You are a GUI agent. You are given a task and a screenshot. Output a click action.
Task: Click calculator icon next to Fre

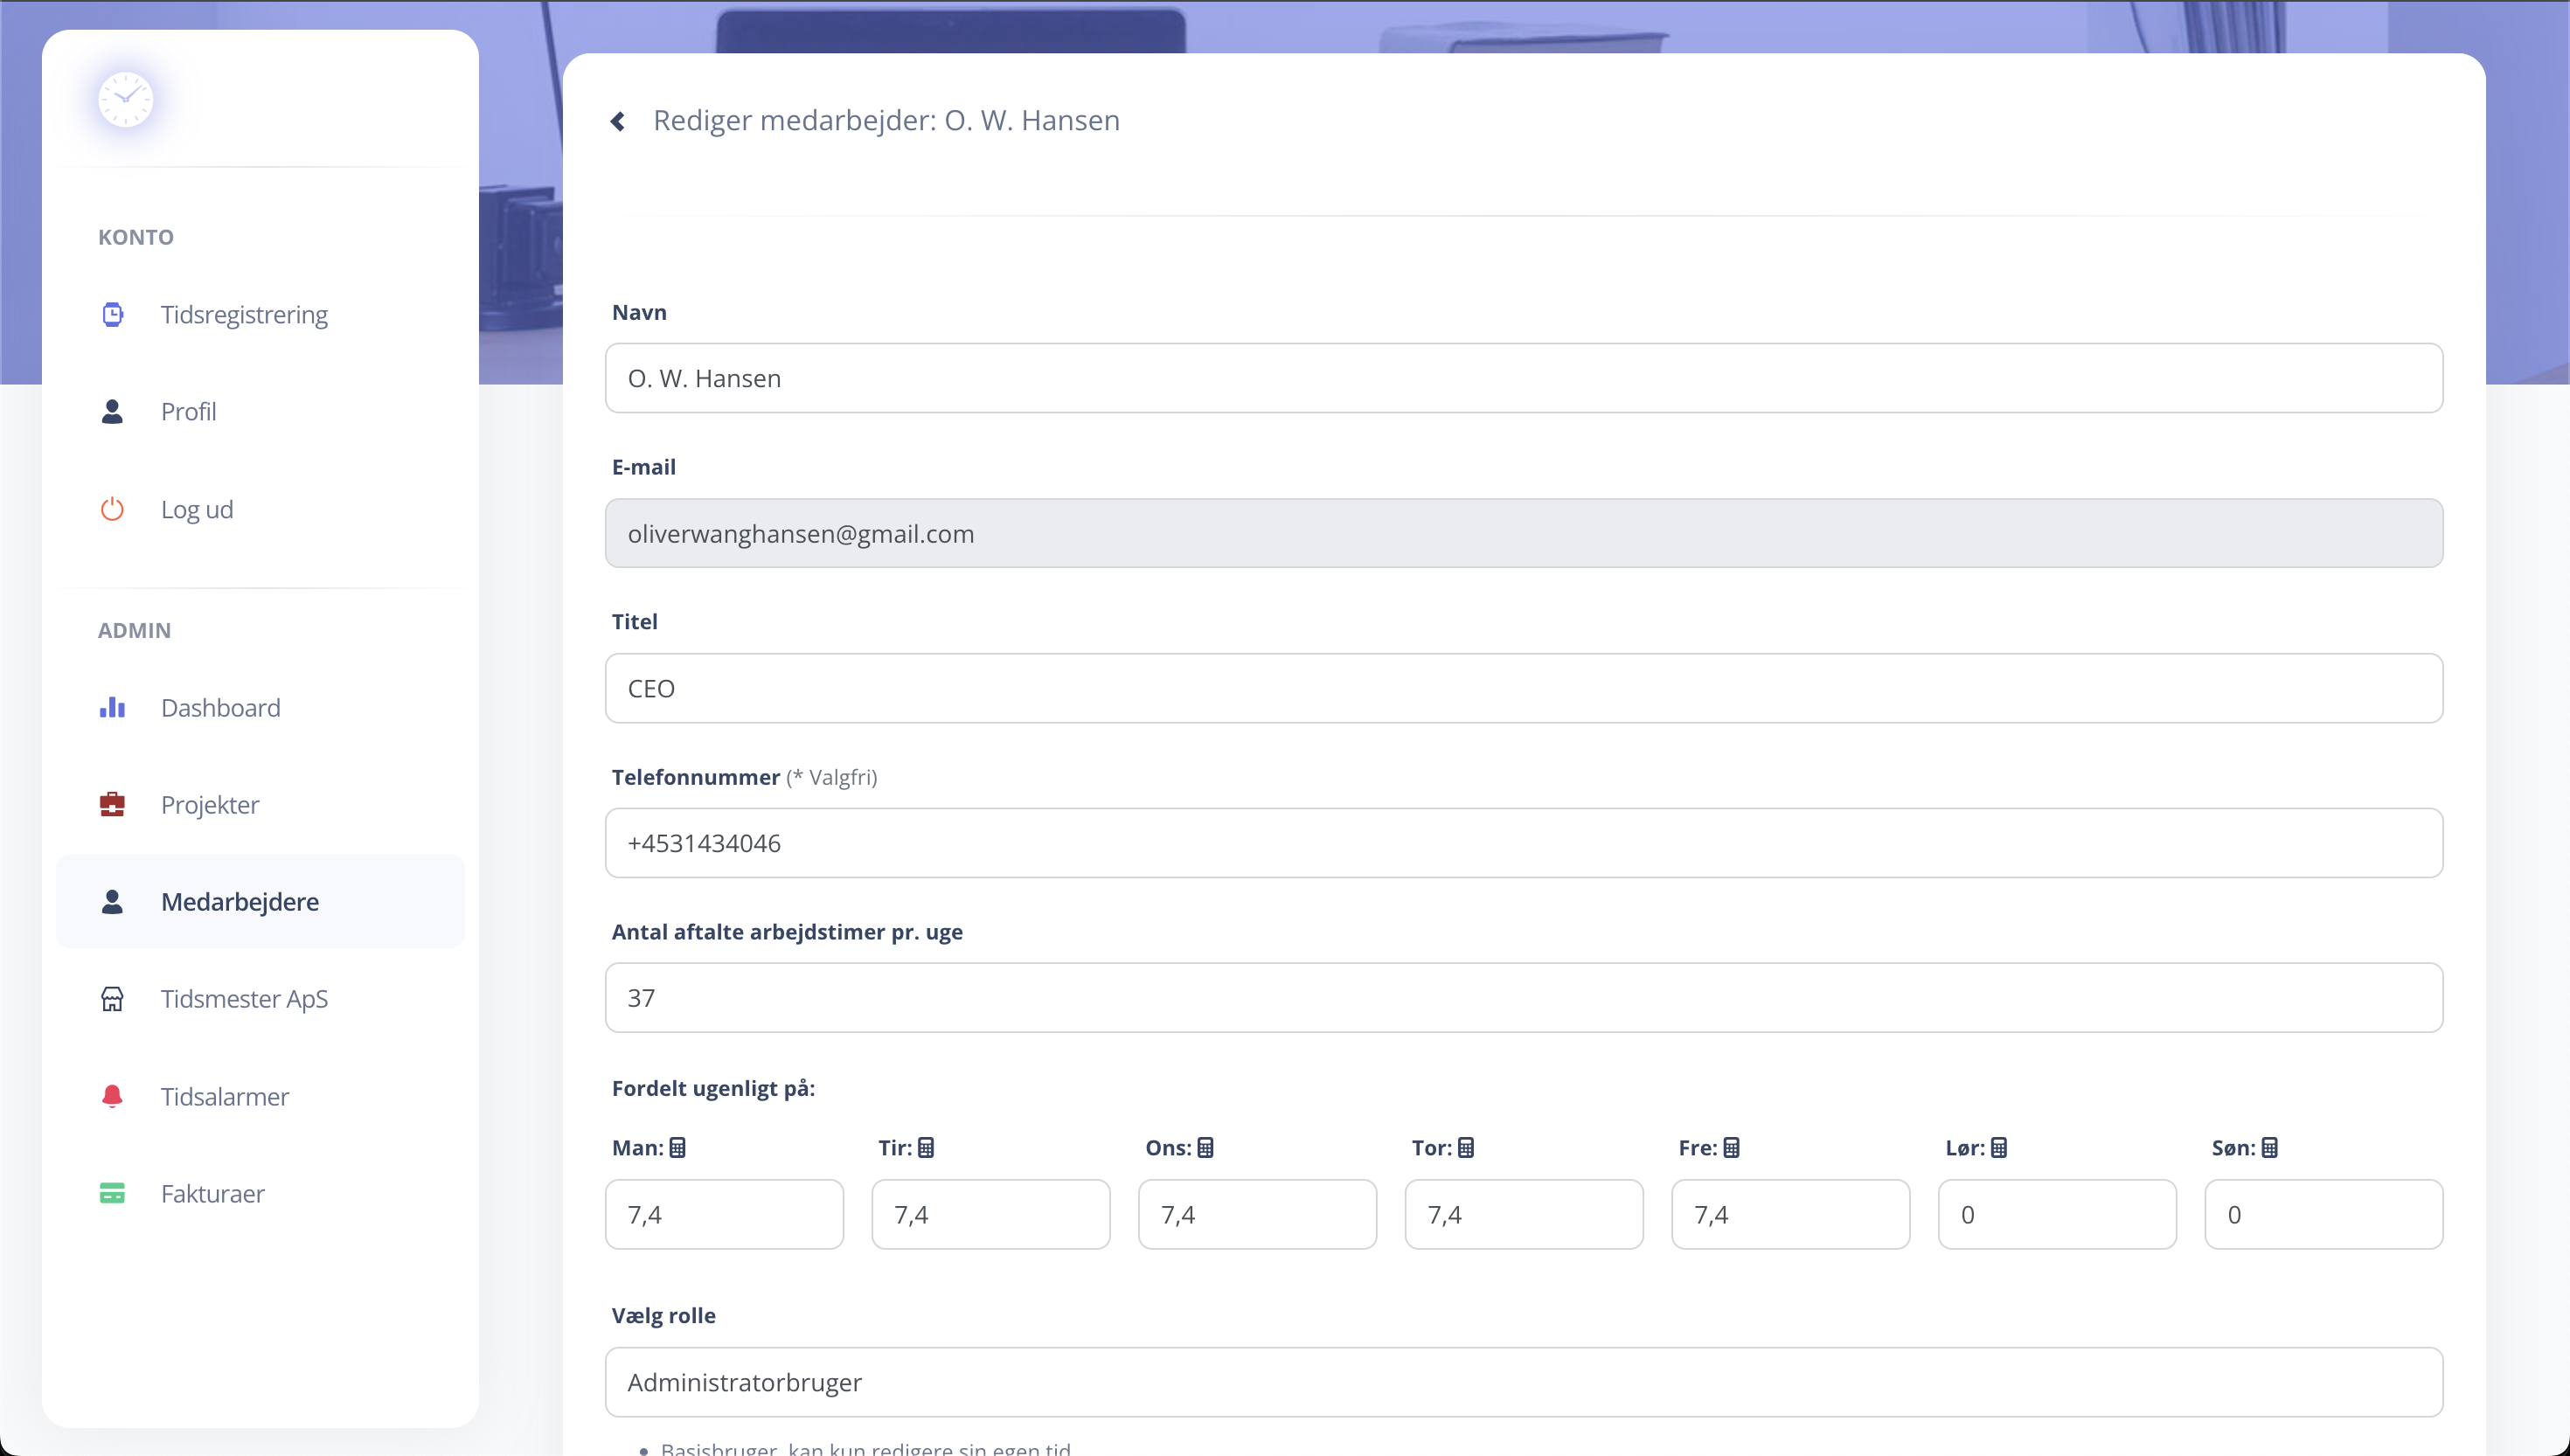pyautogui.click(x=1732, y=1148)
